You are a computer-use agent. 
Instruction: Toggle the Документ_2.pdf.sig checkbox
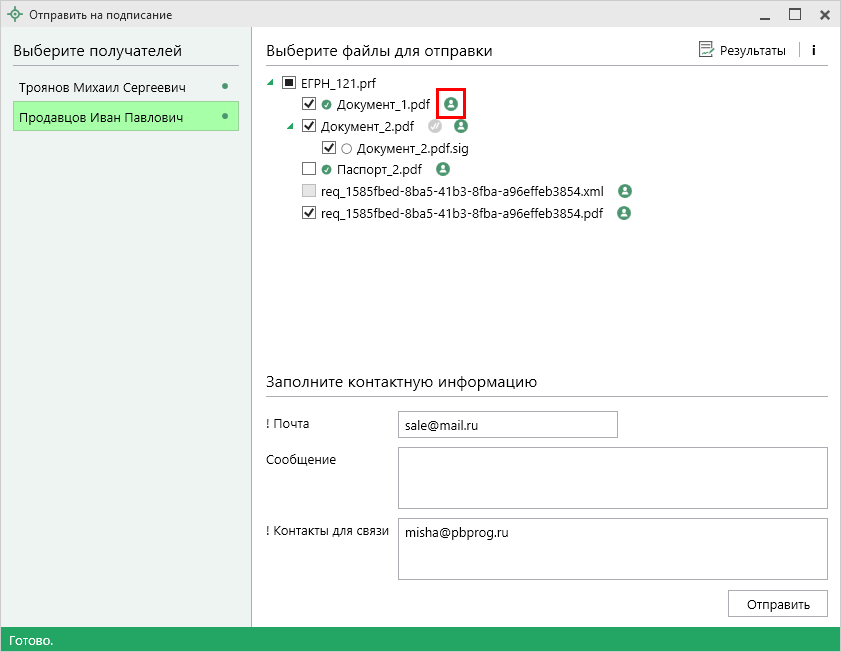(329, 148)
